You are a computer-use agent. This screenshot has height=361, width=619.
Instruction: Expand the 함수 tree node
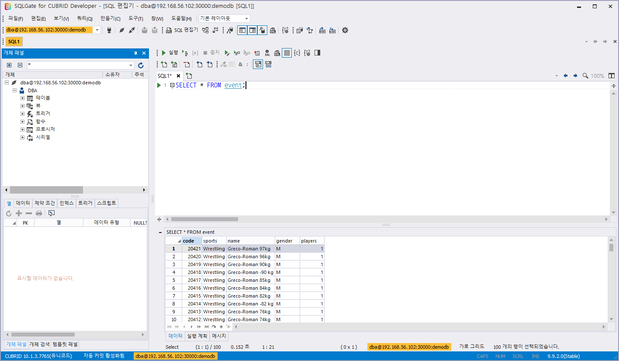point(23,122)
